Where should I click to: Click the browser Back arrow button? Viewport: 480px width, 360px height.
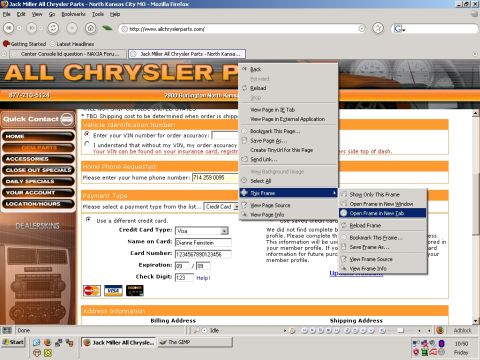pos(9,28)
